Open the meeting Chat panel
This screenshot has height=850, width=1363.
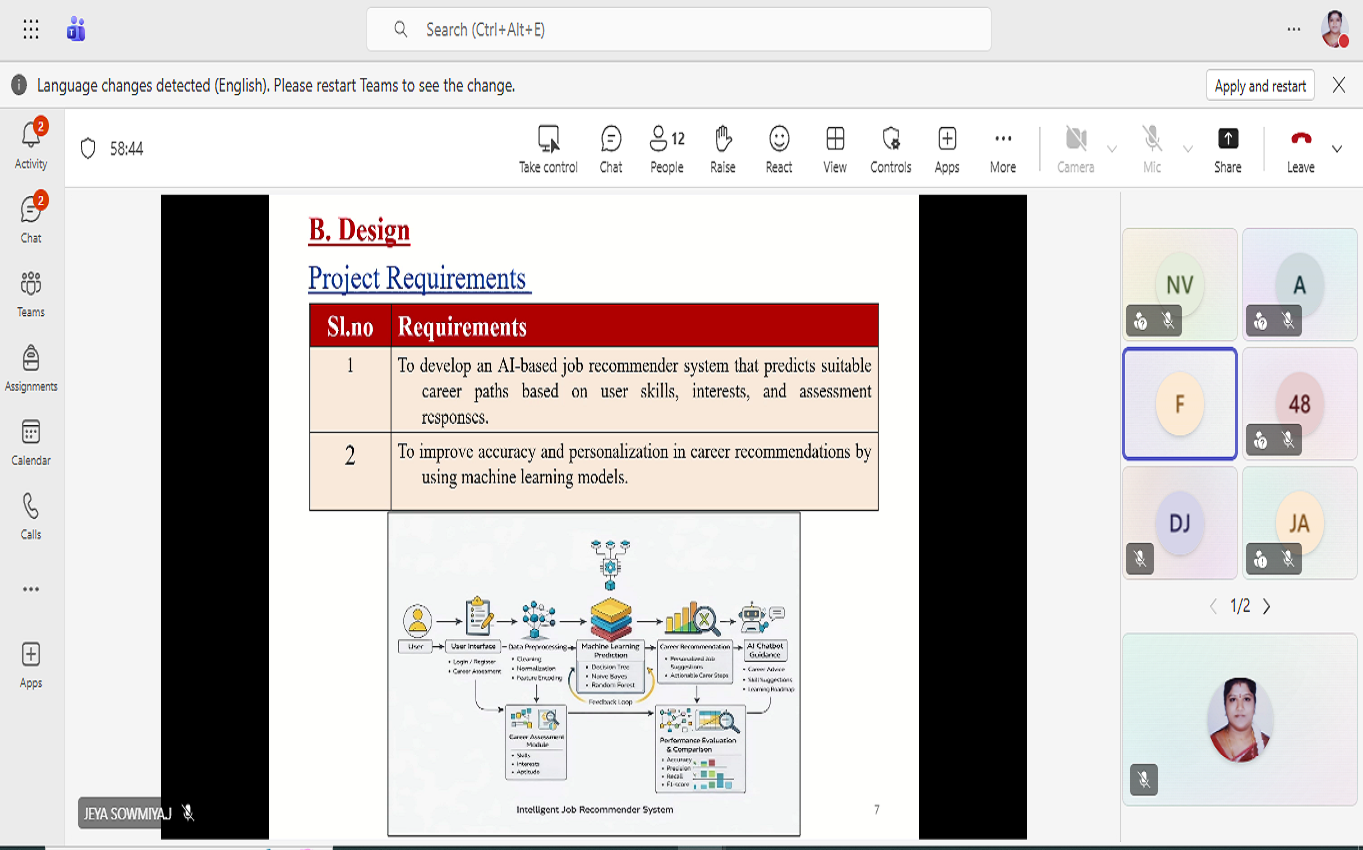(x=611, y=149)
